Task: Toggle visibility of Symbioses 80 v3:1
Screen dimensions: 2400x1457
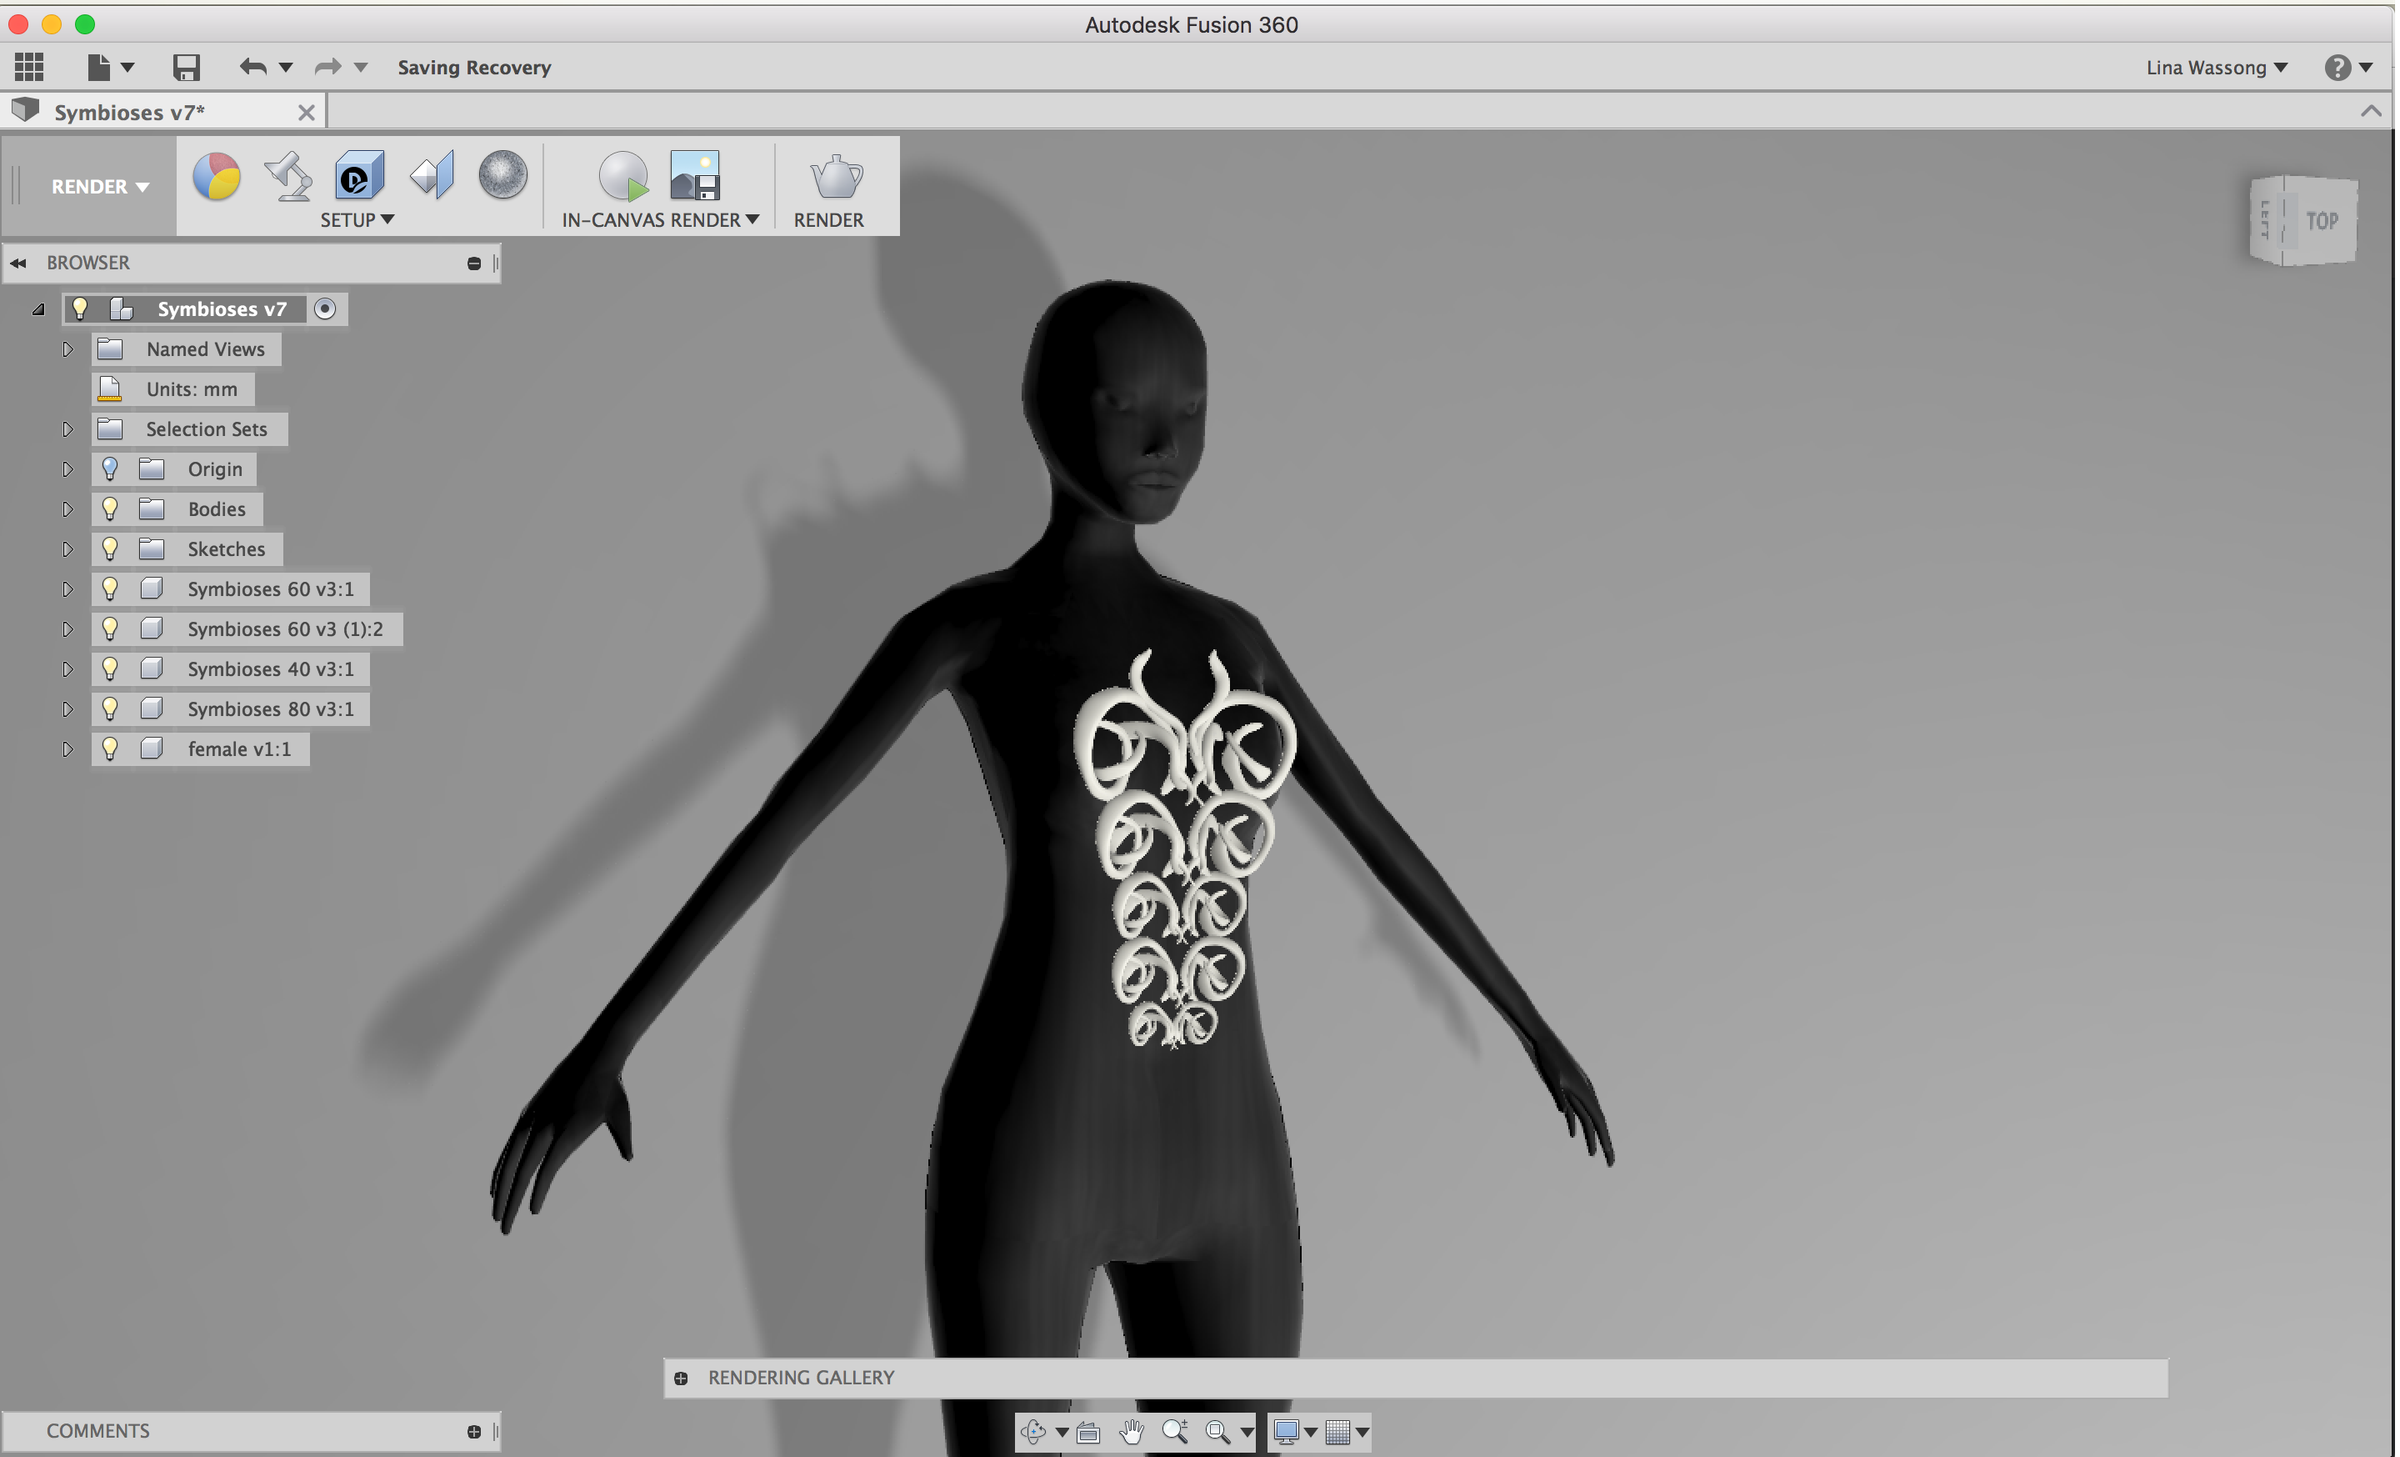Action: click(110, 709)
